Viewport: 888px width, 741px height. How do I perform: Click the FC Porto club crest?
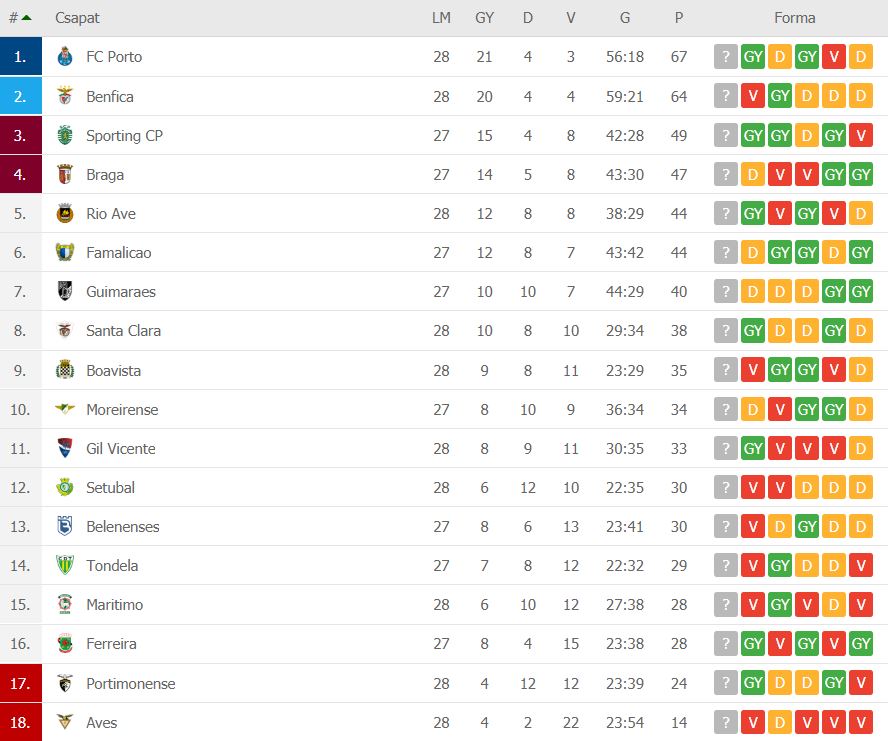65,57
